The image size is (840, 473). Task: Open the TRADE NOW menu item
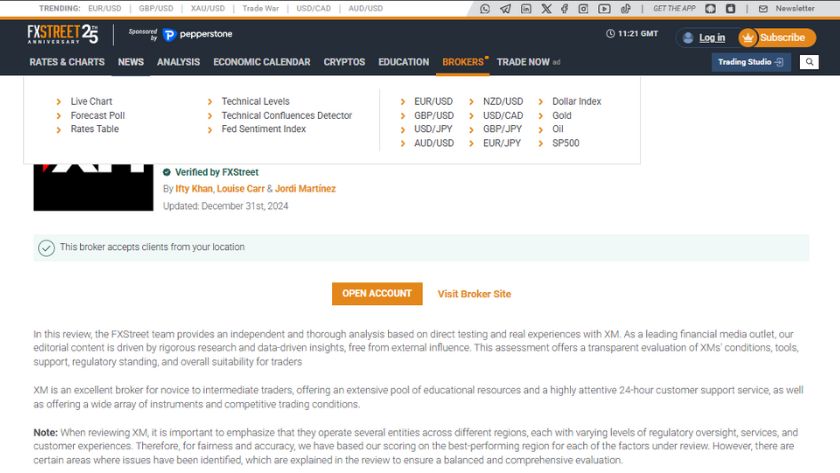[523, 62]
